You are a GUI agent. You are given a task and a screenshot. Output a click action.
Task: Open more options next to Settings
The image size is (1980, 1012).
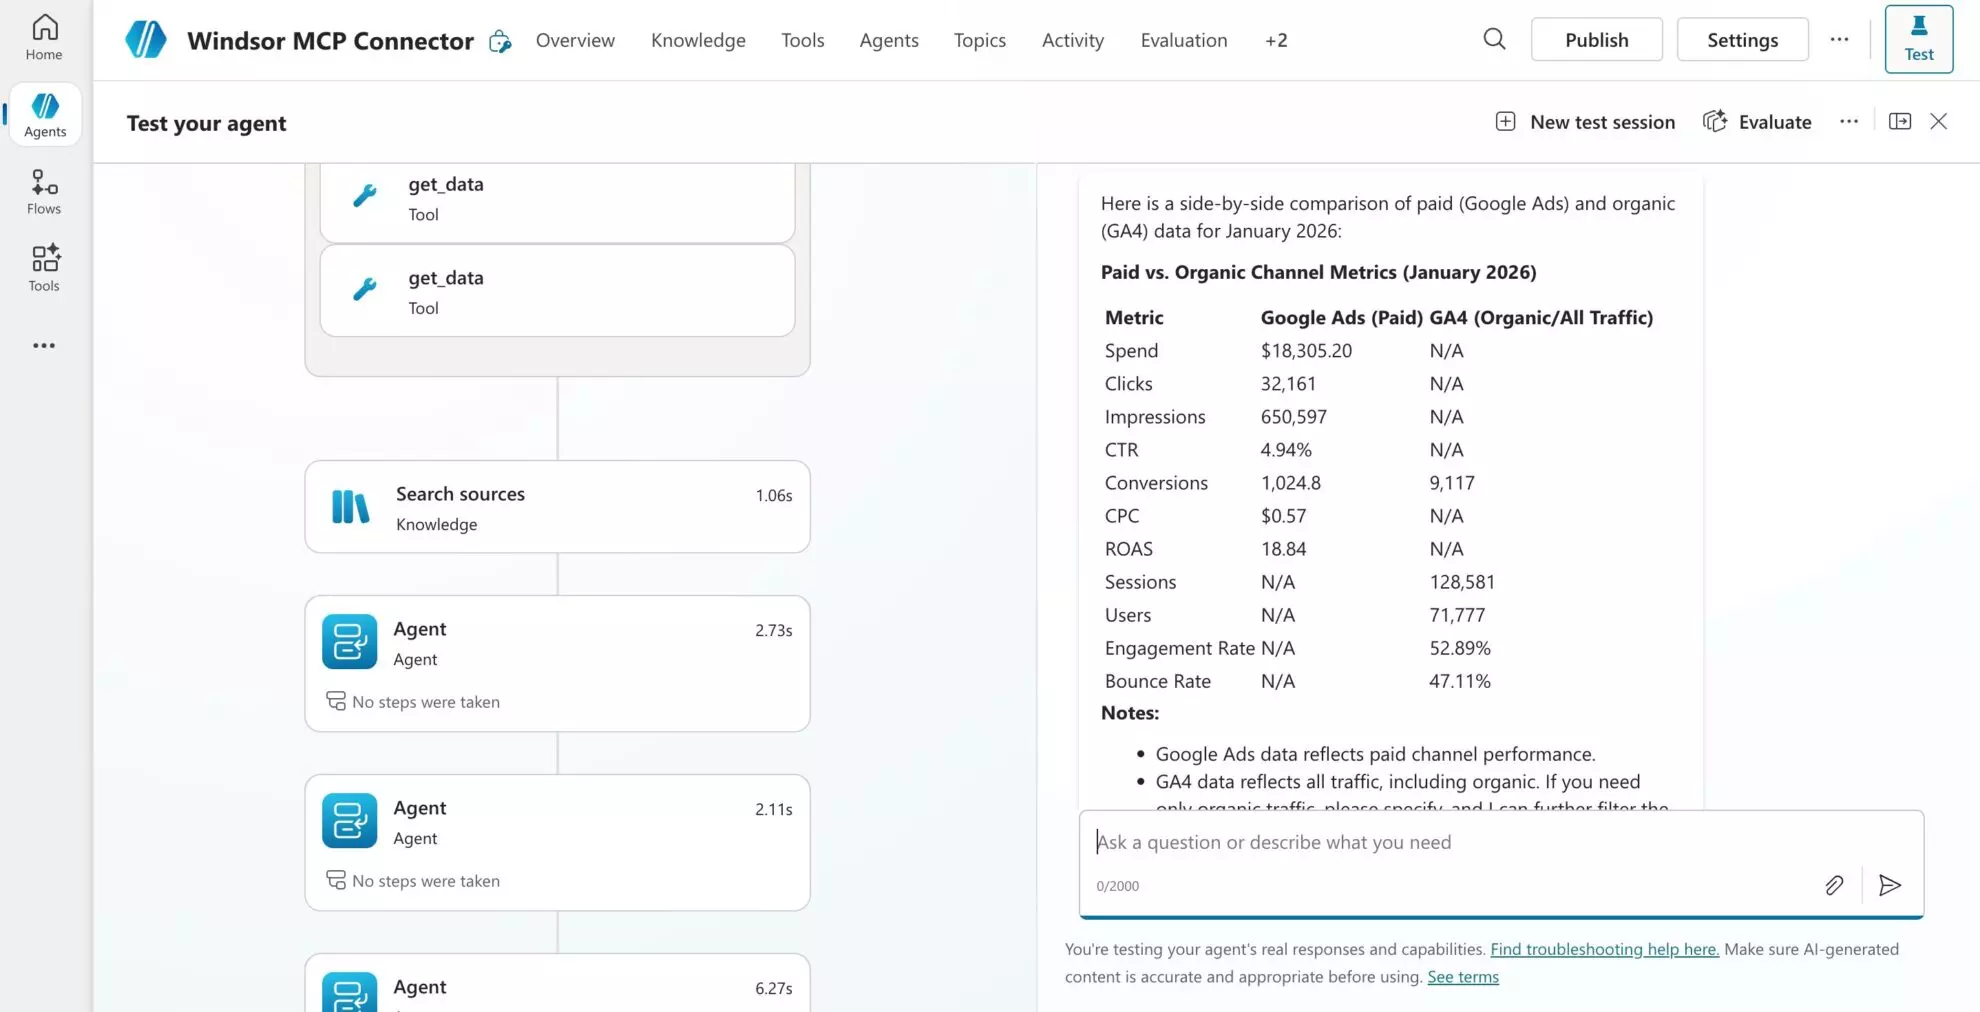tap(1839, 40)
